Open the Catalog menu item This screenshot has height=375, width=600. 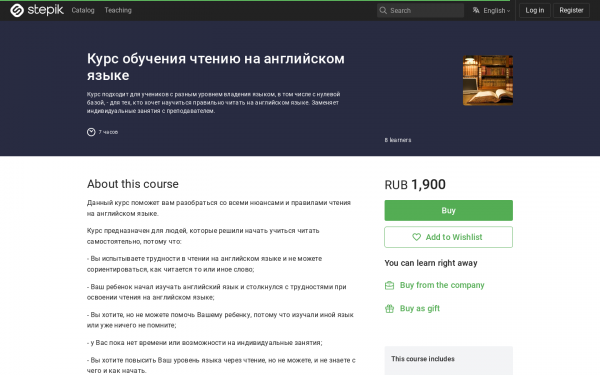pyautogui.click(x=83, y=10)
